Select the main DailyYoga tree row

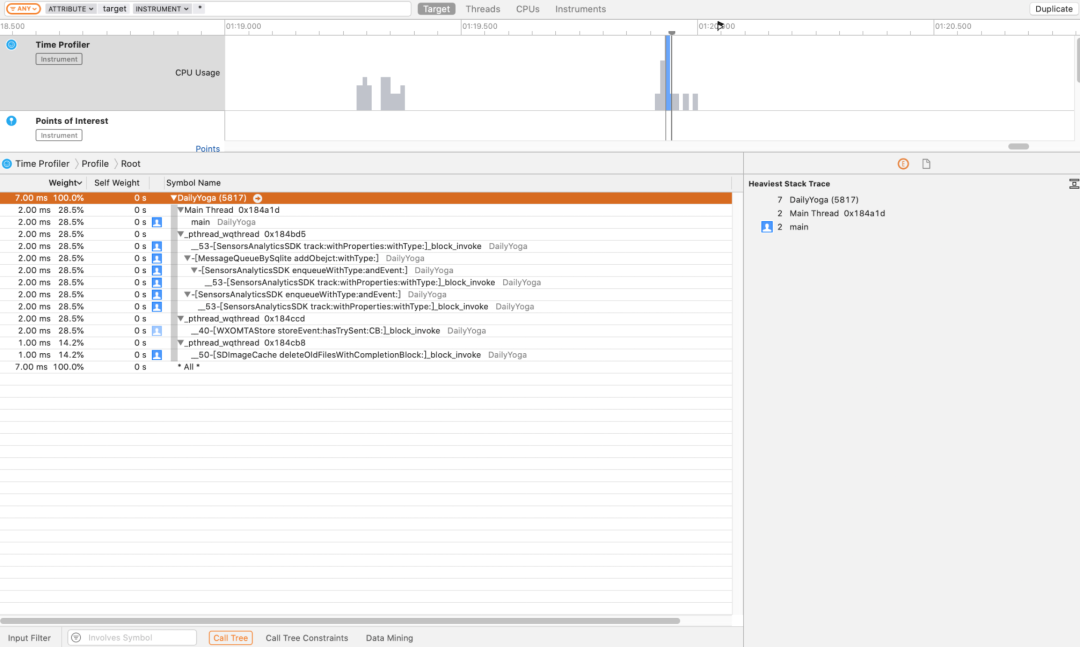(x=366, y=222)
